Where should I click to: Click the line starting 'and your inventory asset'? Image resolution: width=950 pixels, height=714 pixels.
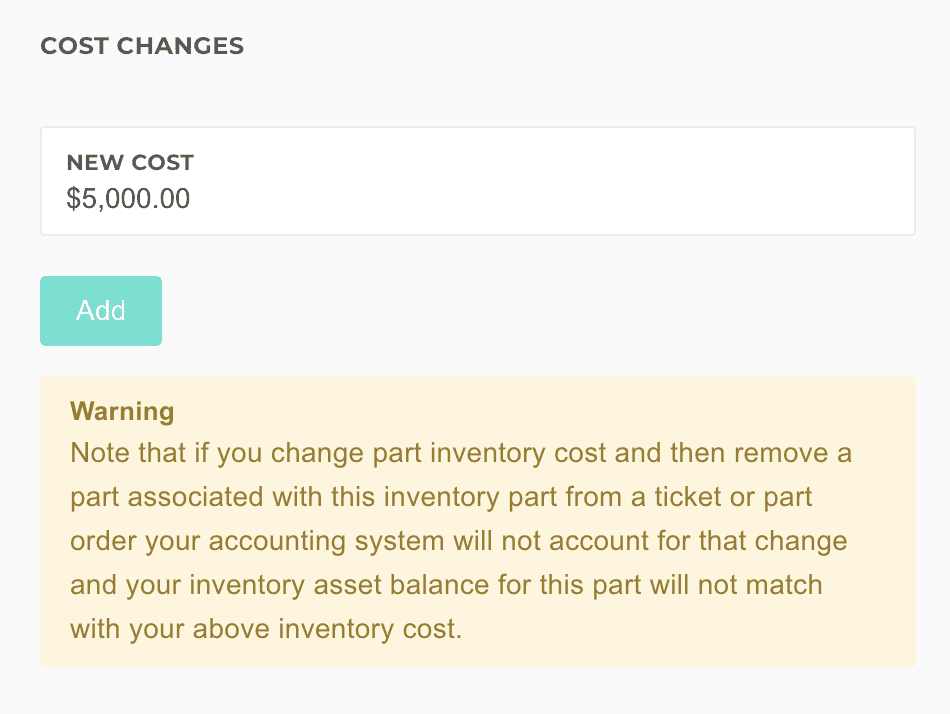pos(446,586)
